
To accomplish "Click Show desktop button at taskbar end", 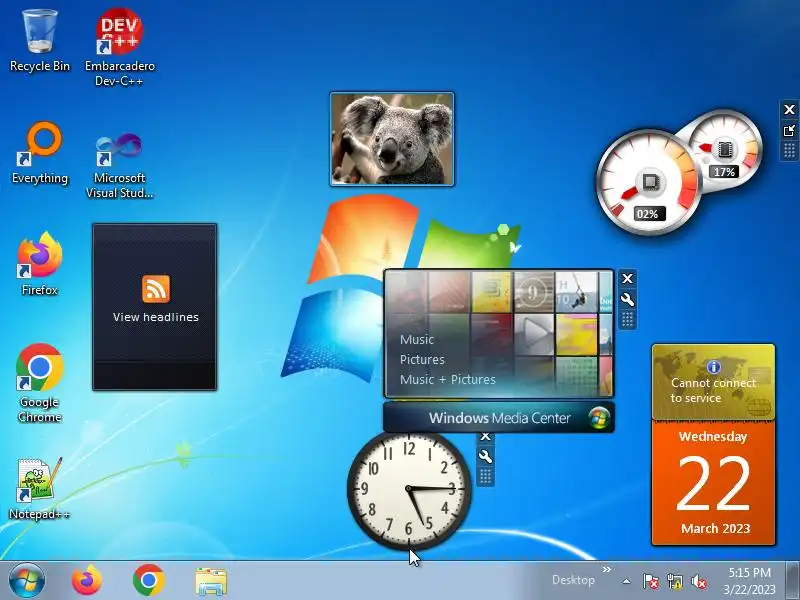I will tap(792, 580).
